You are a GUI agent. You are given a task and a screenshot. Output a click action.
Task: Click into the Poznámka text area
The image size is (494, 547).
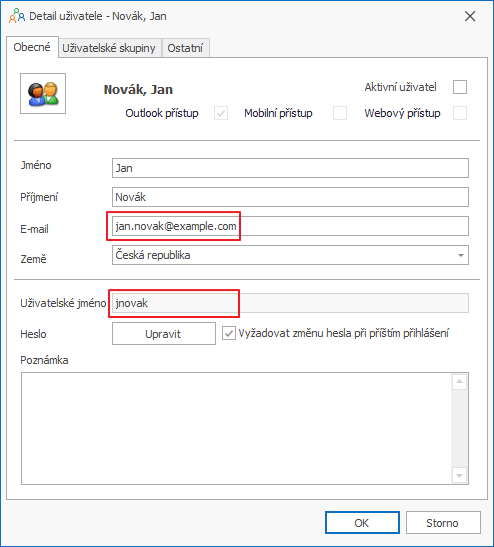coord(236,428)
